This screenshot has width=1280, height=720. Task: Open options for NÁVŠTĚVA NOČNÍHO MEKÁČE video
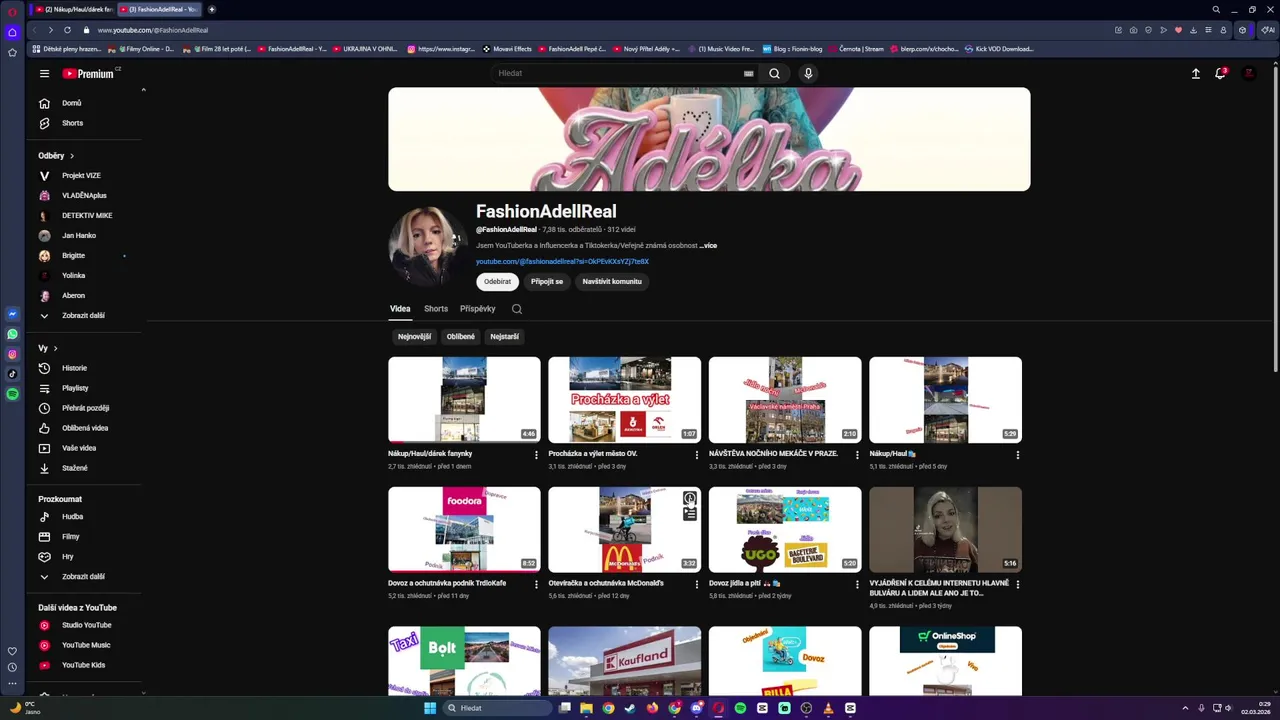coord(857,455)
